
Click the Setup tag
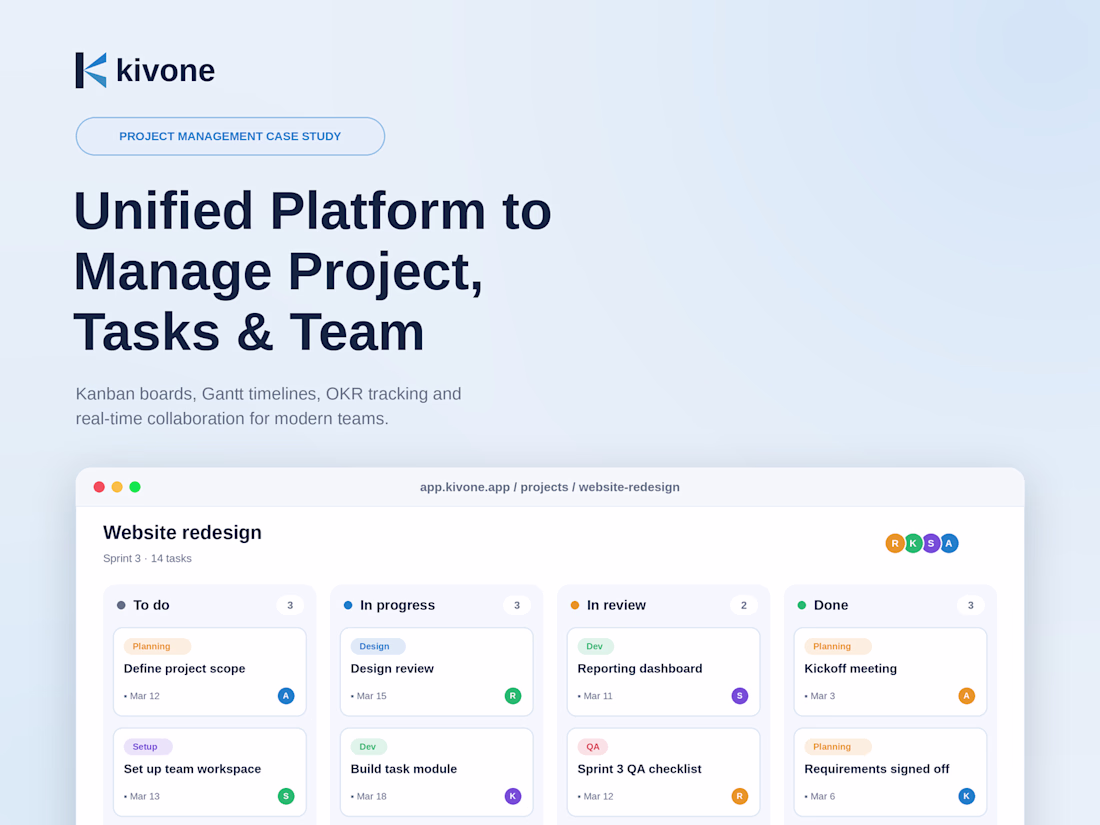(148, 746)
